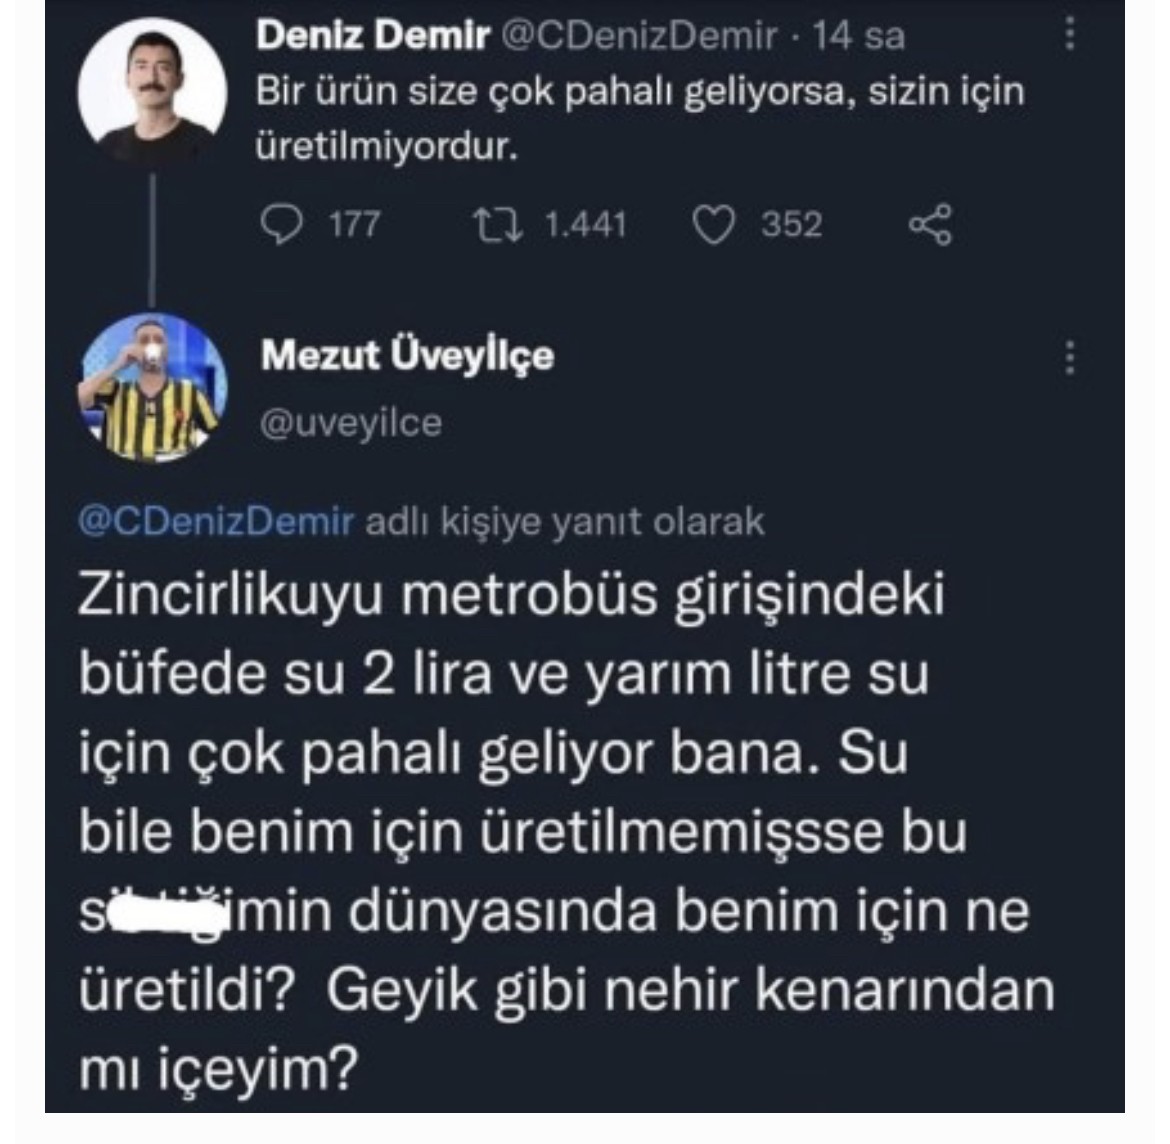Screen dimensions: 1170x1144
Task: Open Mezut Üveyİlçe's profile avatar
Action: coord(152,388)
